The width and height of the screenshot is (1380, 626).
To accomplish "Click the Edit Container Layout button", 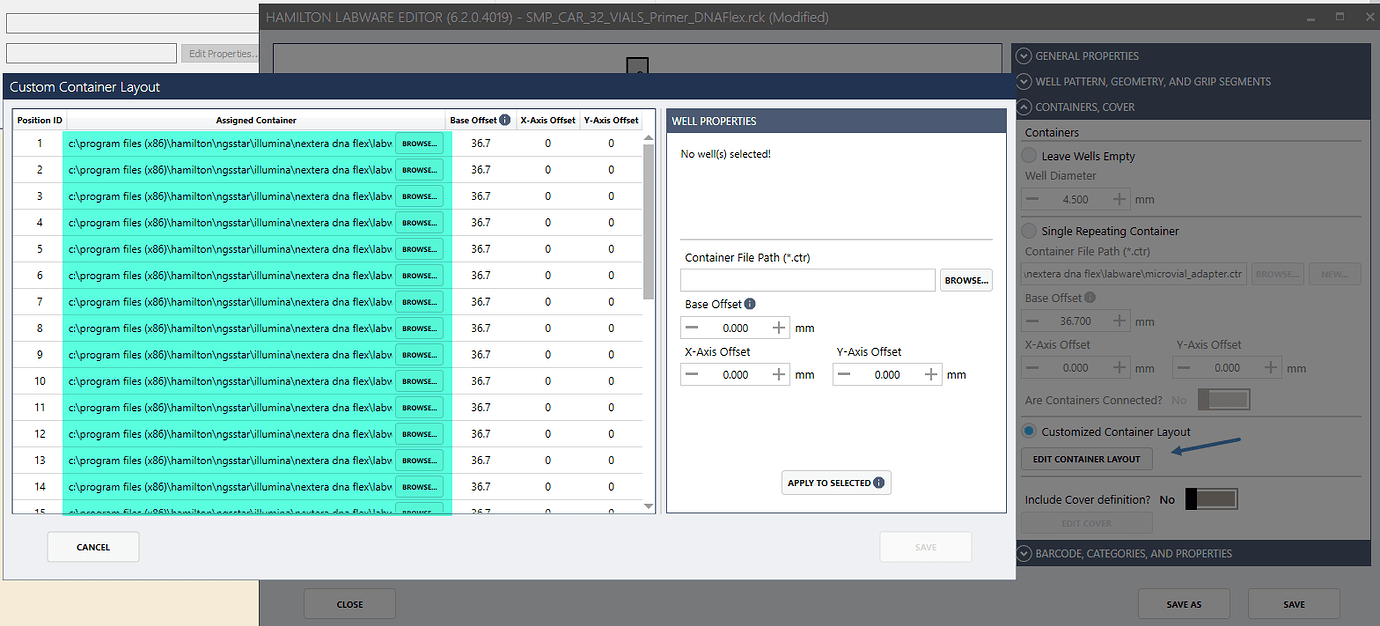I will tap(1086, 459).
